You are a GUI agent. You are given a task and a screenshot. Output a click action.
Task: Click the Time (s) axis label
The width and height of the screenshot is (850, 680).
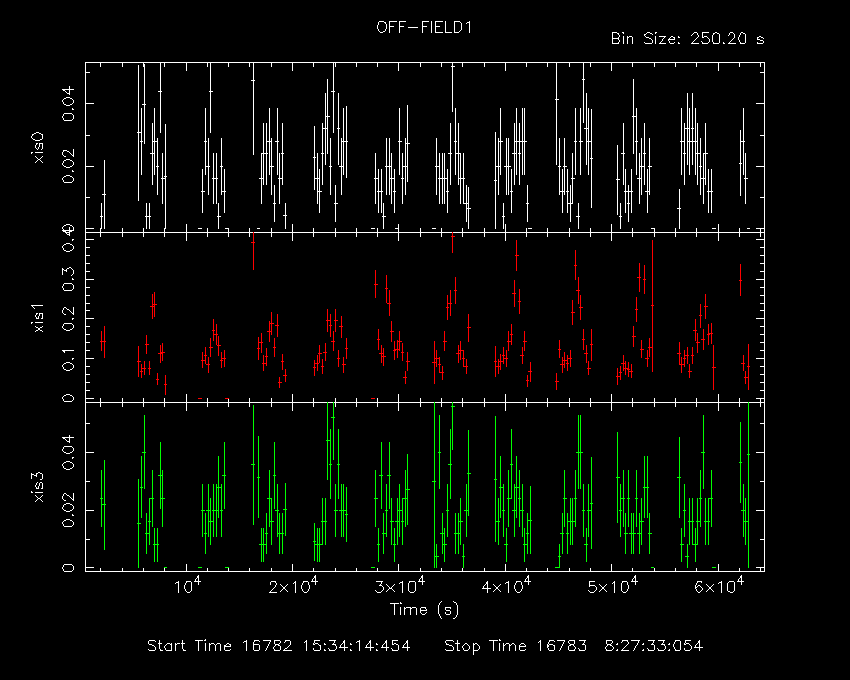coord(424,610)
